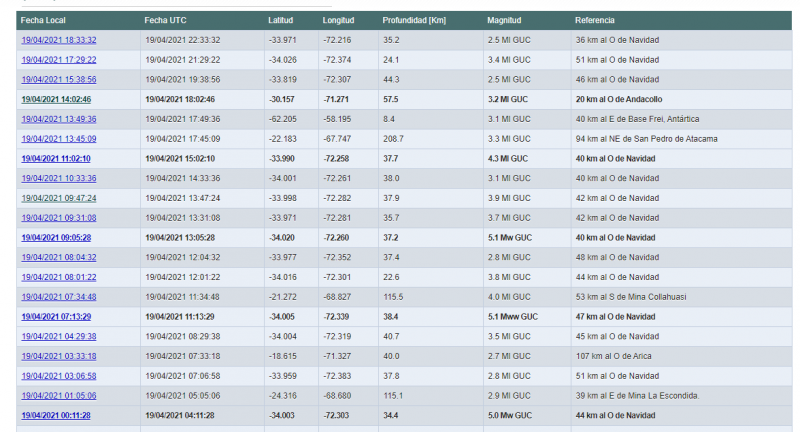
Task: Open the 19/04/2021 00:11:28 magnitude 5.0 event
Action: [x=56, y=415]
